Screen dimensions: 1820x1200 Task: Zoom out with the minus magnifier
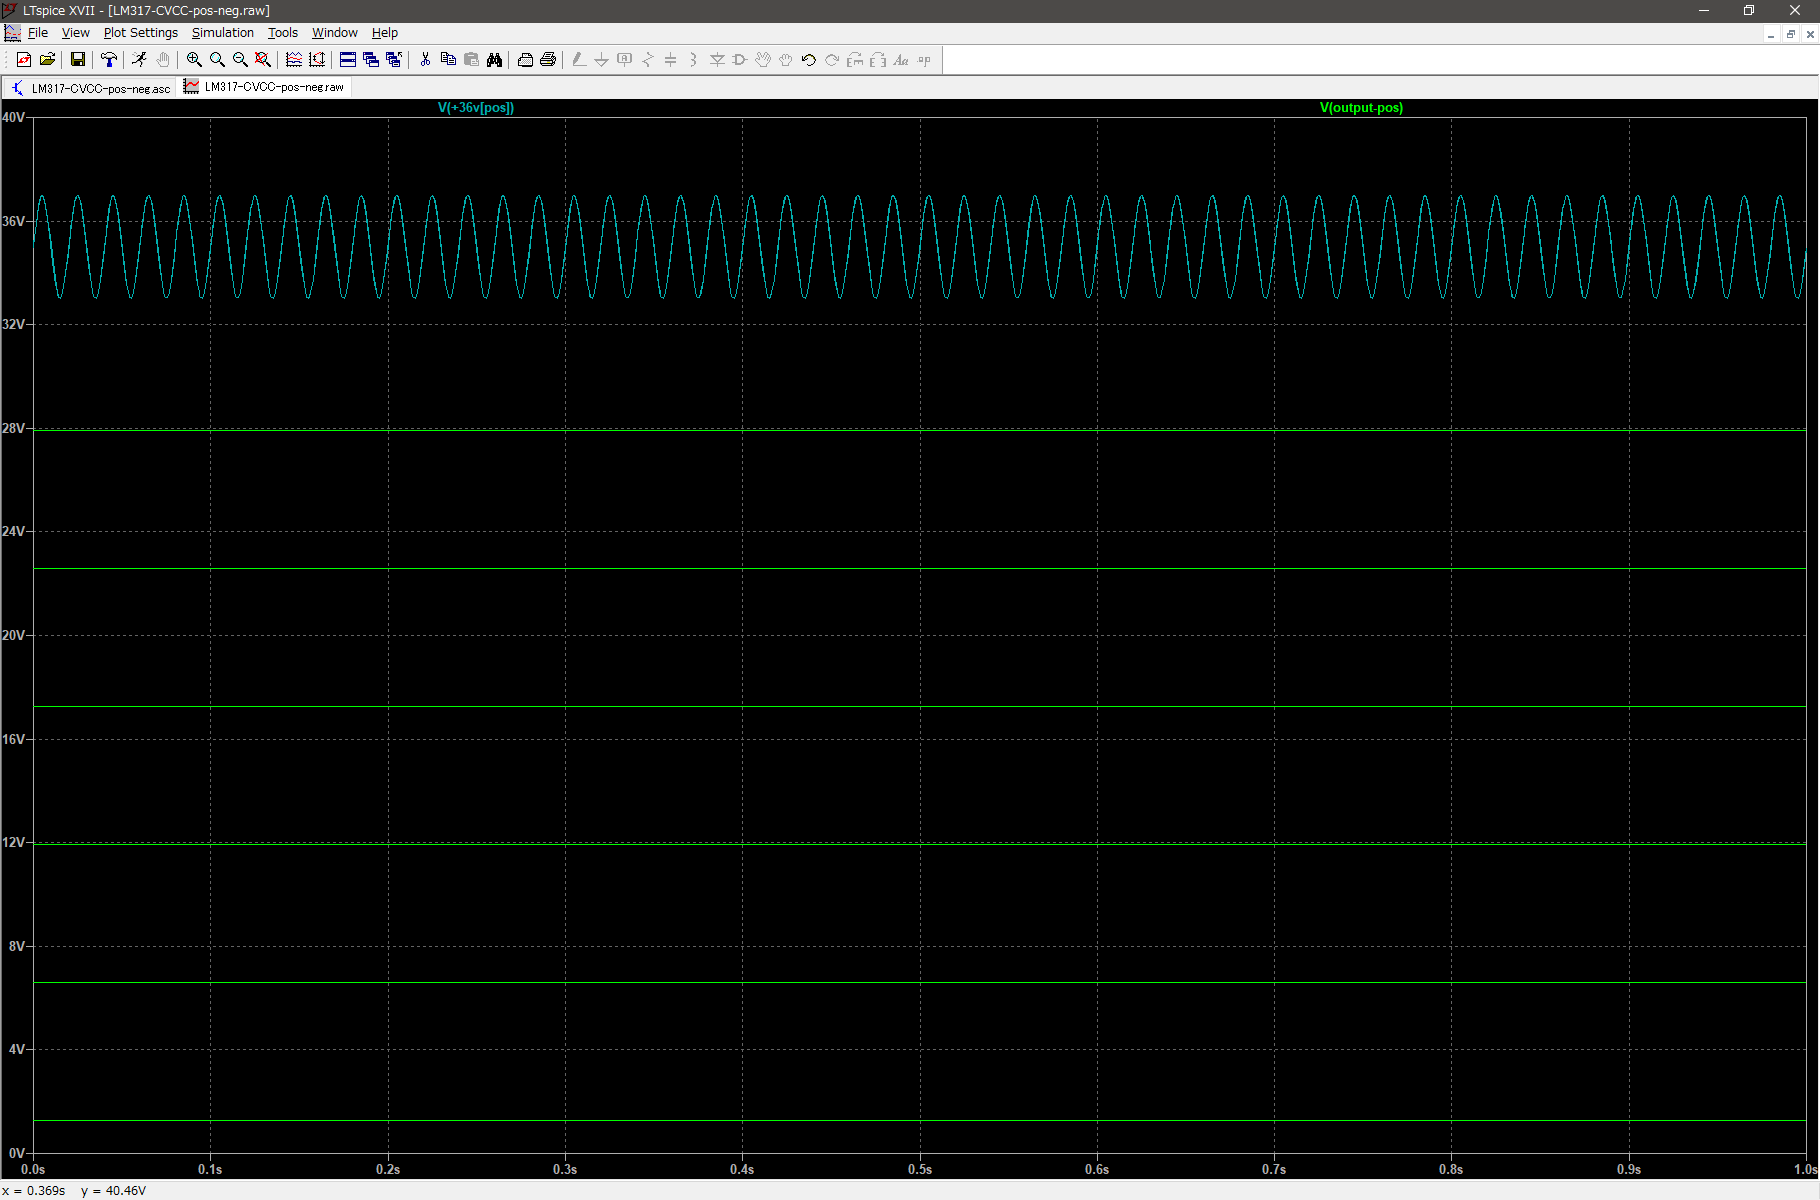[240, 60]
